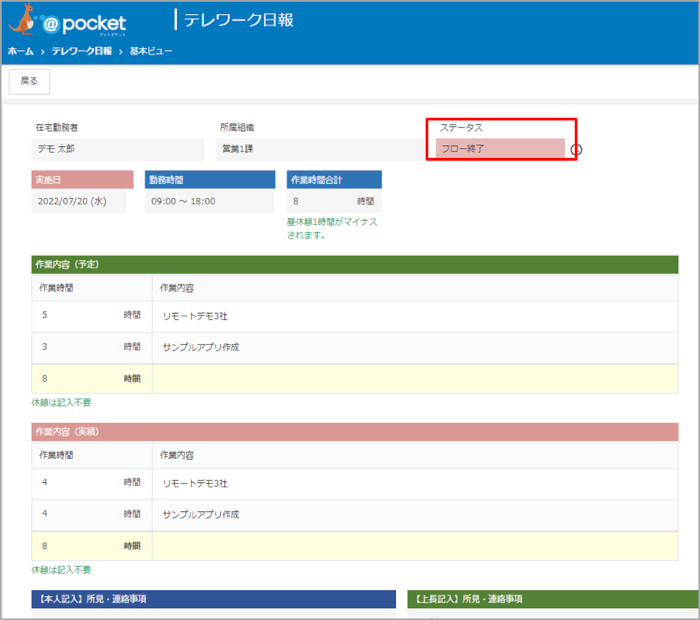Click the 作業時間合計 value 8 時間
The image size is (700, 620).
coord(334,201)
